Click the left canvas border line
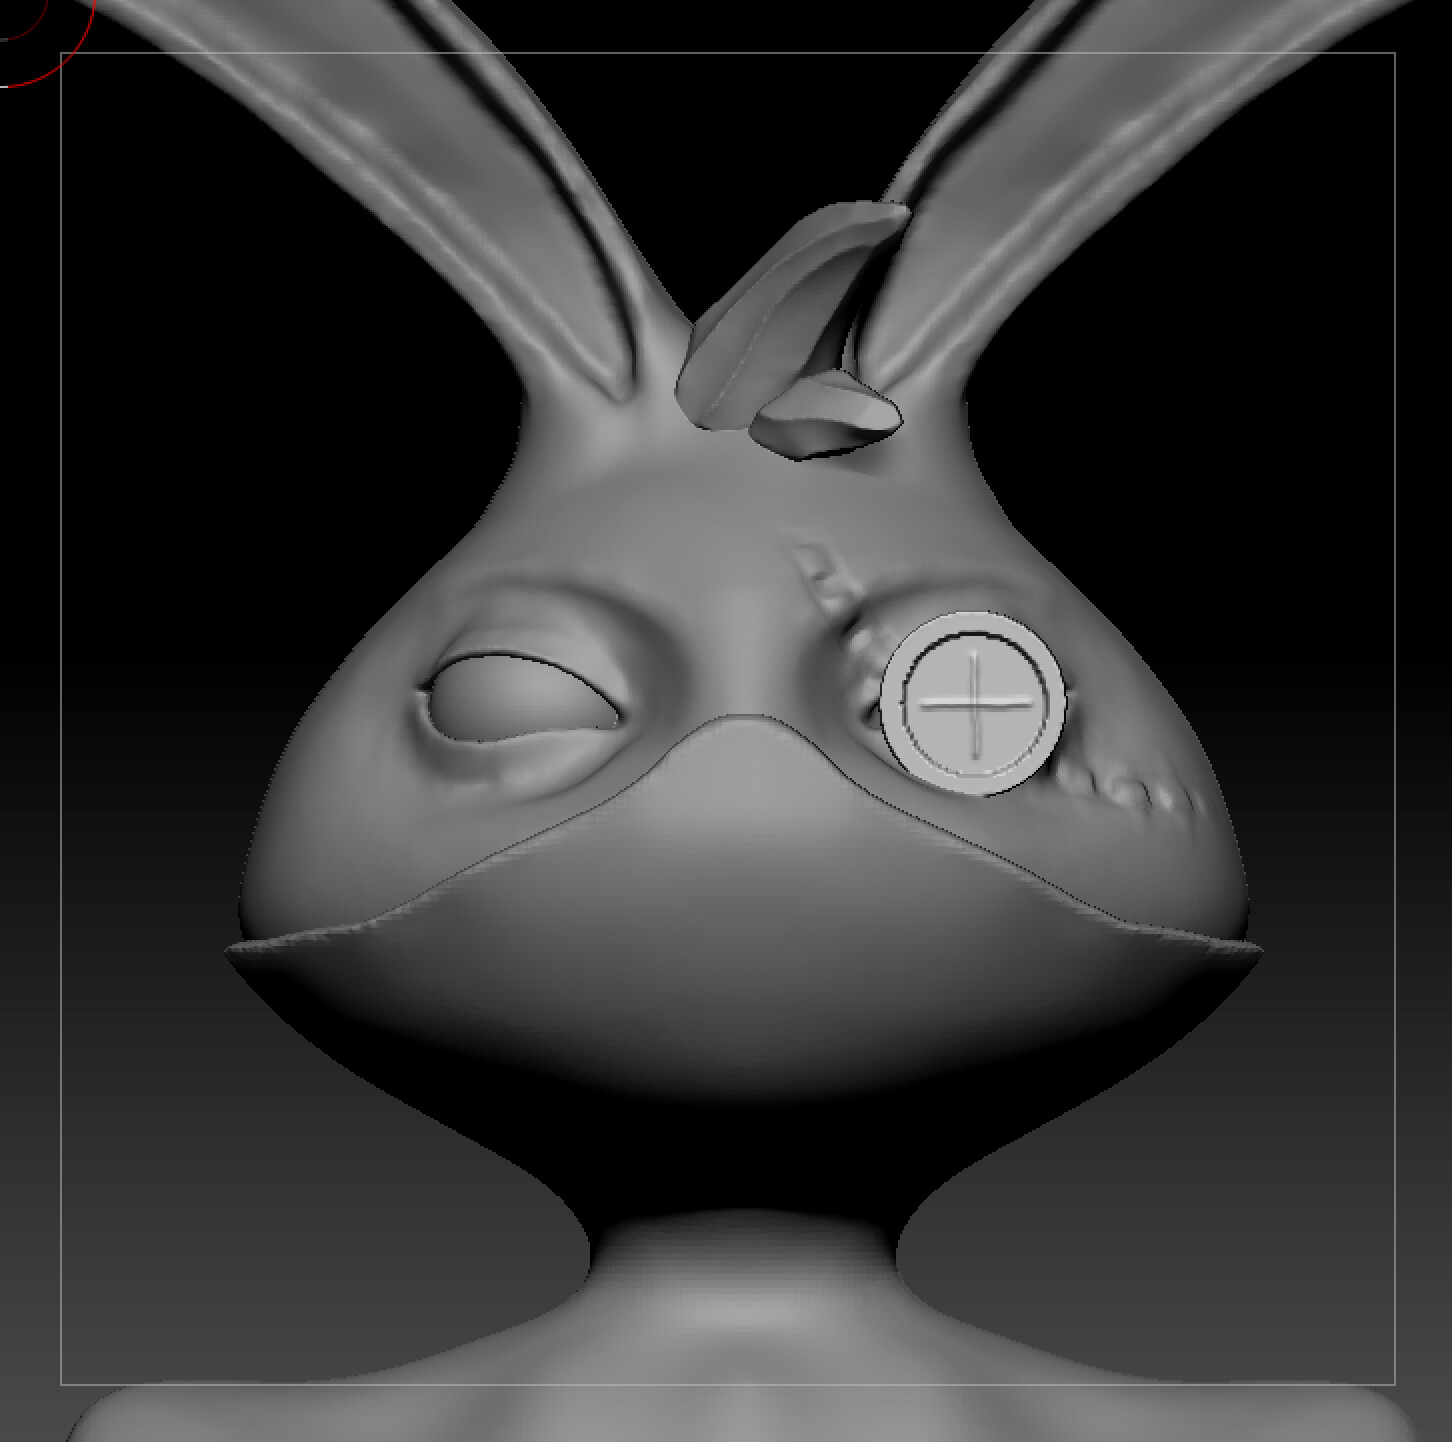Viewport: 1452px width, 1442px height. point(62,700)
